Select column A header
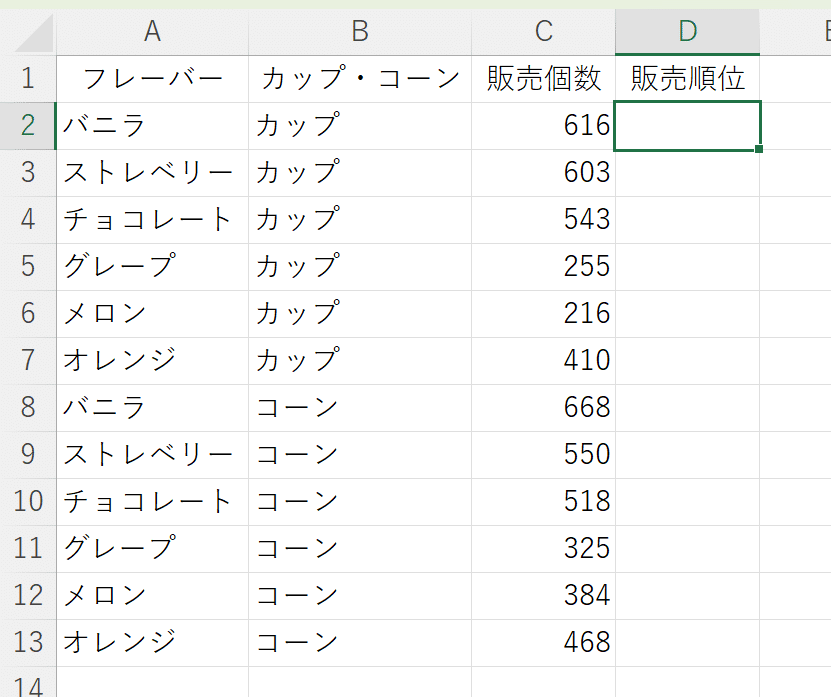 click(x=152, y=32)
